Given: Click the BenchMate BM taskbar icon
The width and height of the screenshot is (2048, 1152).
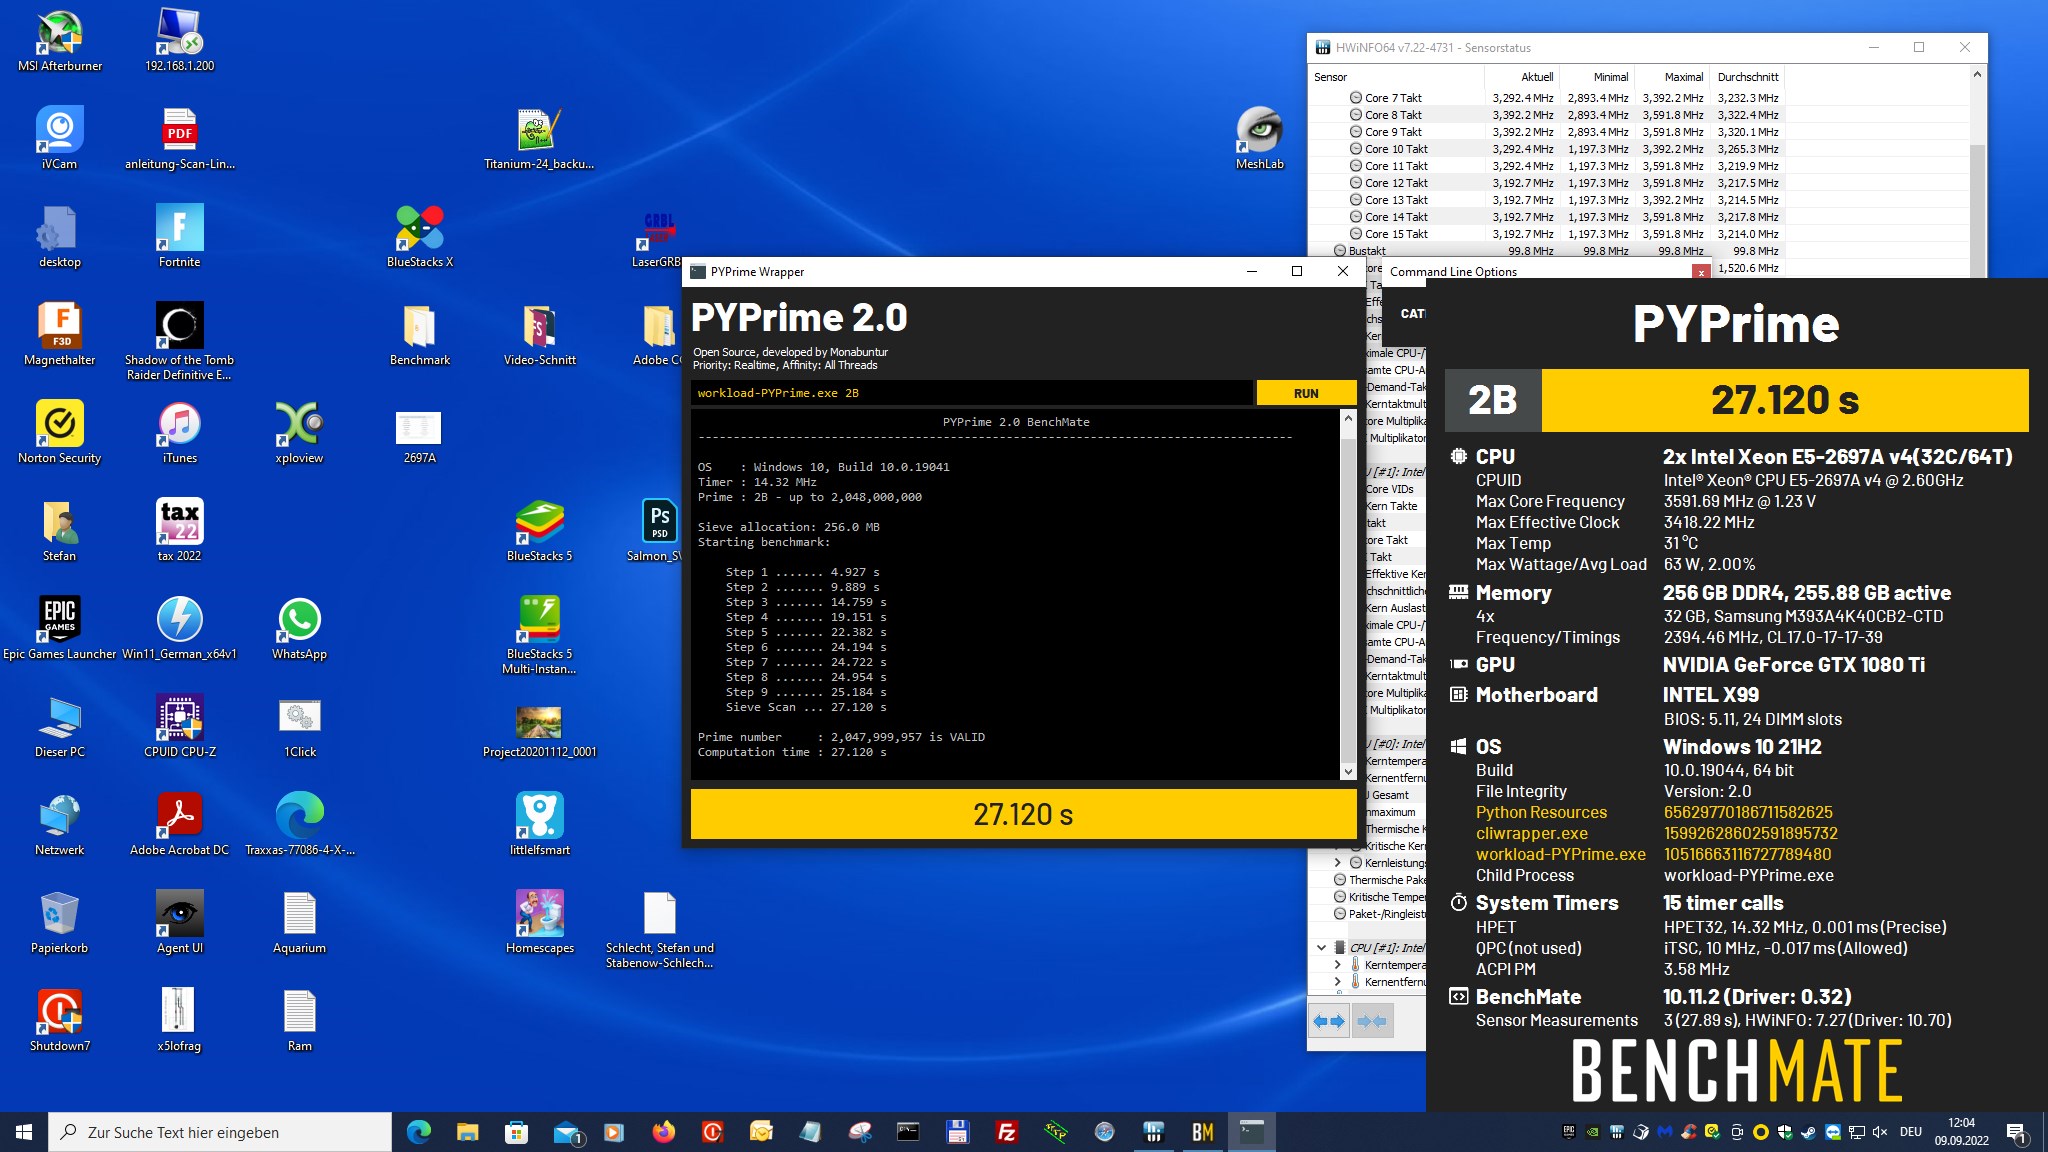Looking at the screenshot, I should pos(1202,1132).
